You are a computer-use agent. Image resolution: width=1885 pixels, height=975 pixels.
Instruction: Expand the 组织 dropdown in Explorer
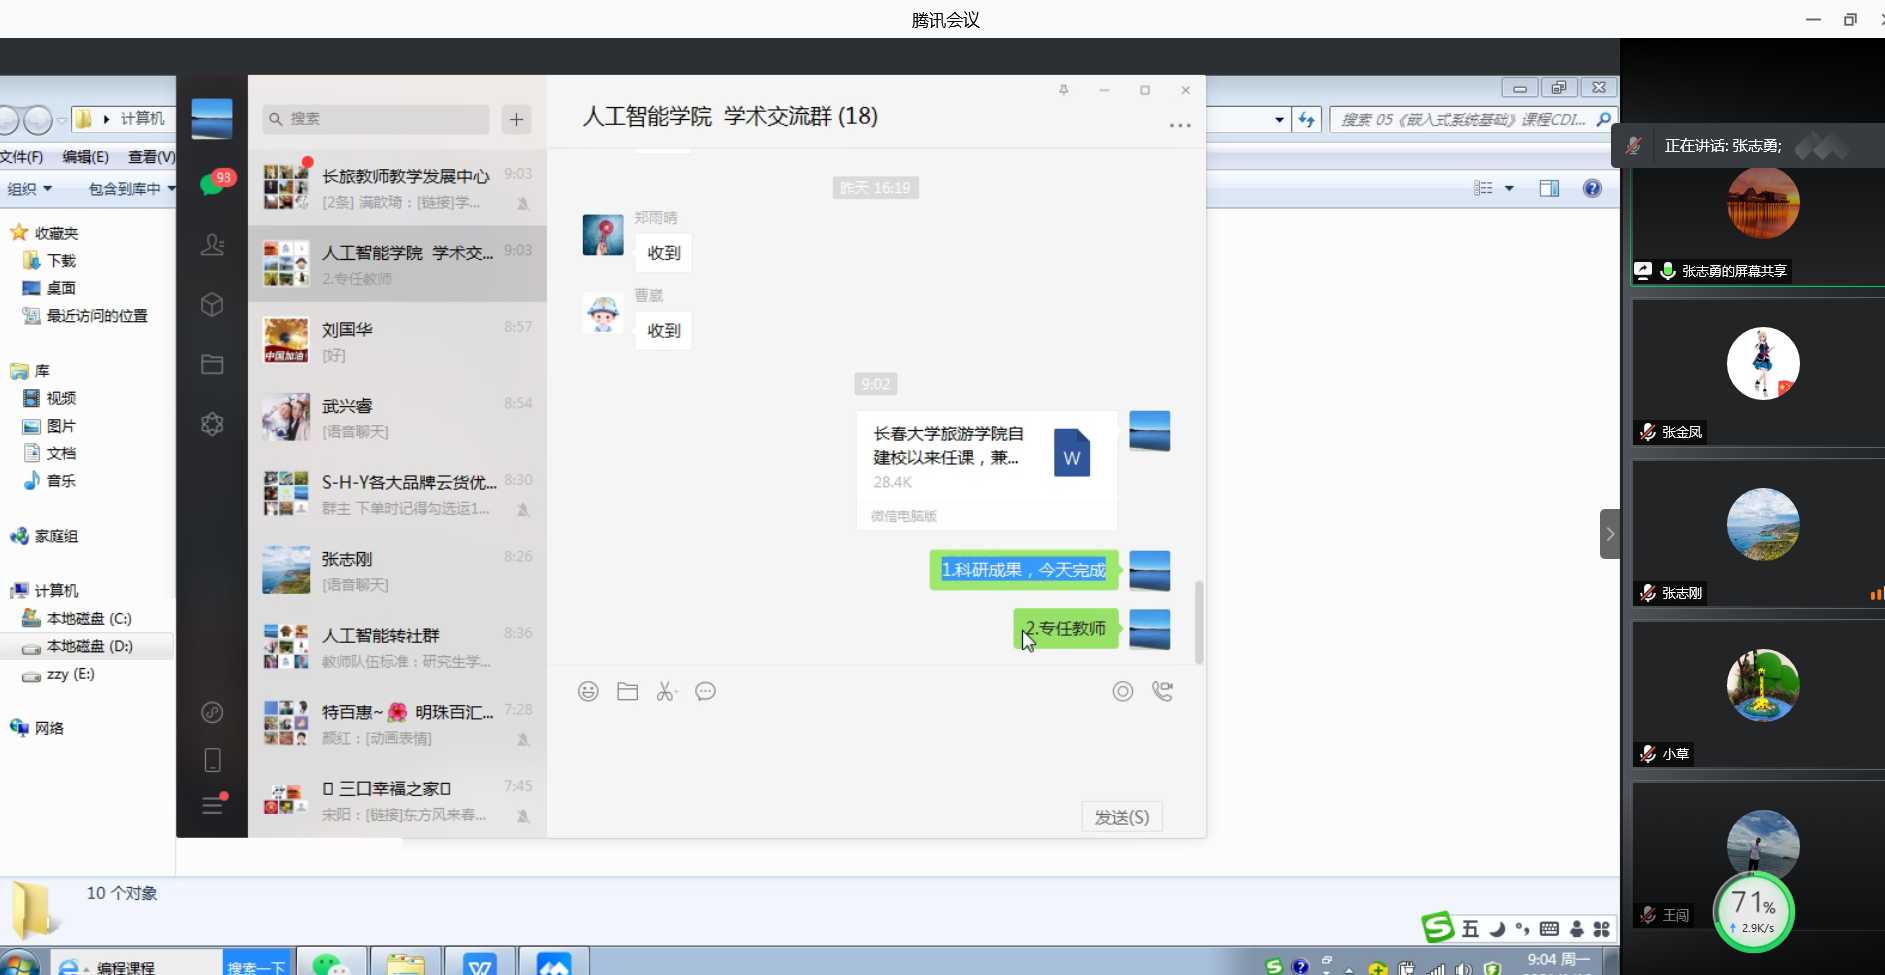coord(30,188)
